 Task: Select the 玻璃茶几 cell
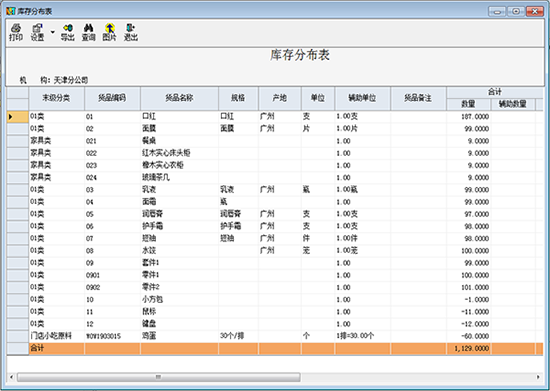(179, 177)
